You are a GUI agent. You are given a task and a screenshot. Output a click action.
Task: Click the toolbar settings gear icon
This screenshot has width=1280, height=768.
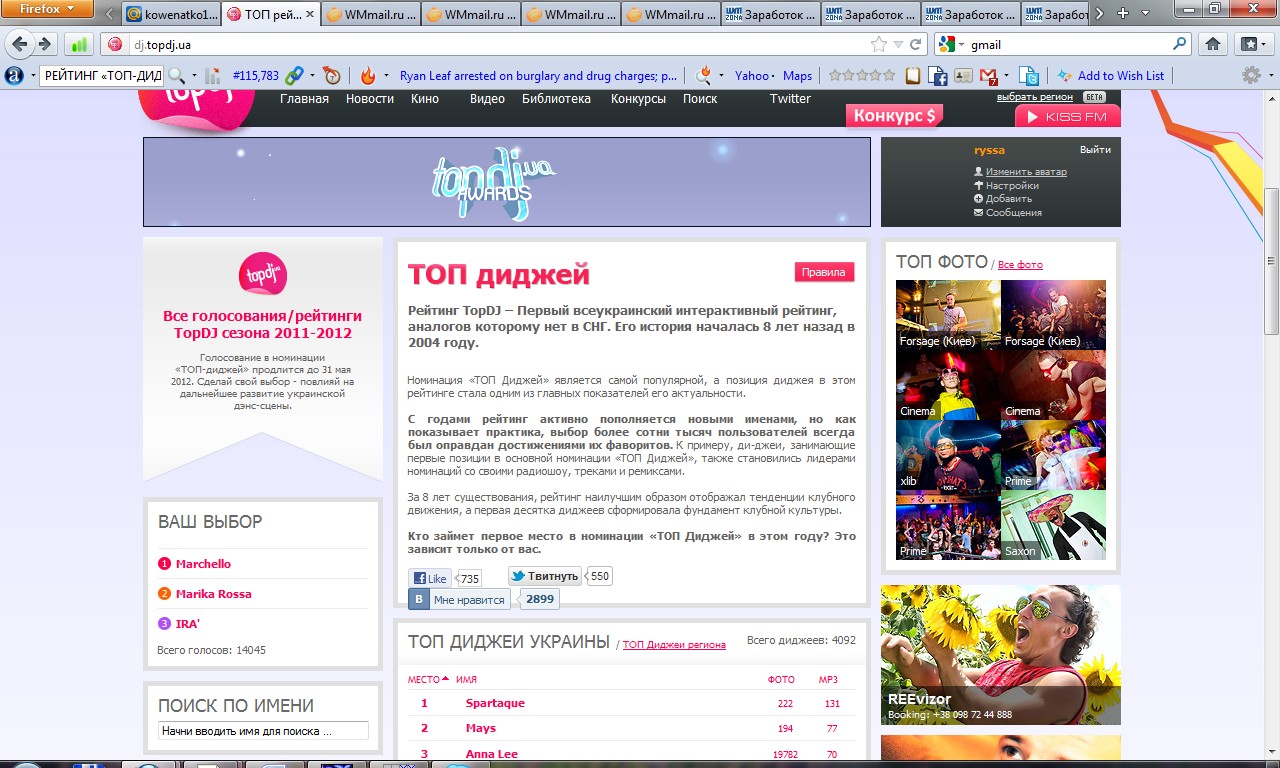pyautogui.click(x=1251, y=75)
